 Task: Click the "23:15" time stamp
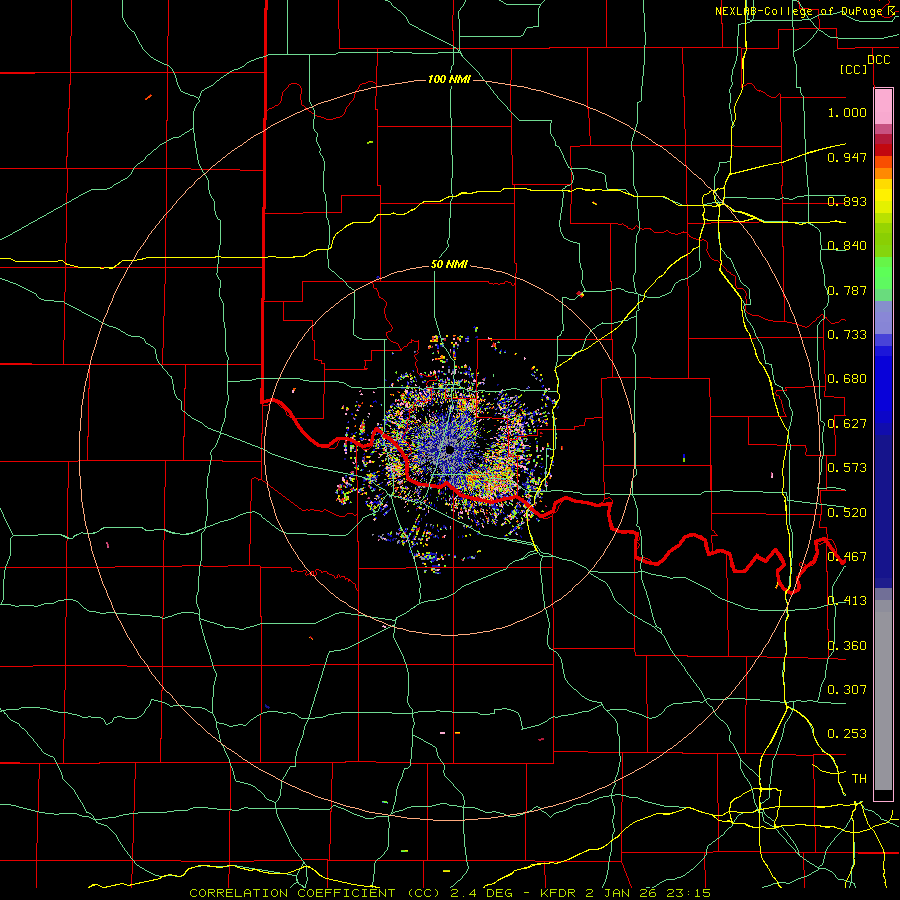[689, 893]
